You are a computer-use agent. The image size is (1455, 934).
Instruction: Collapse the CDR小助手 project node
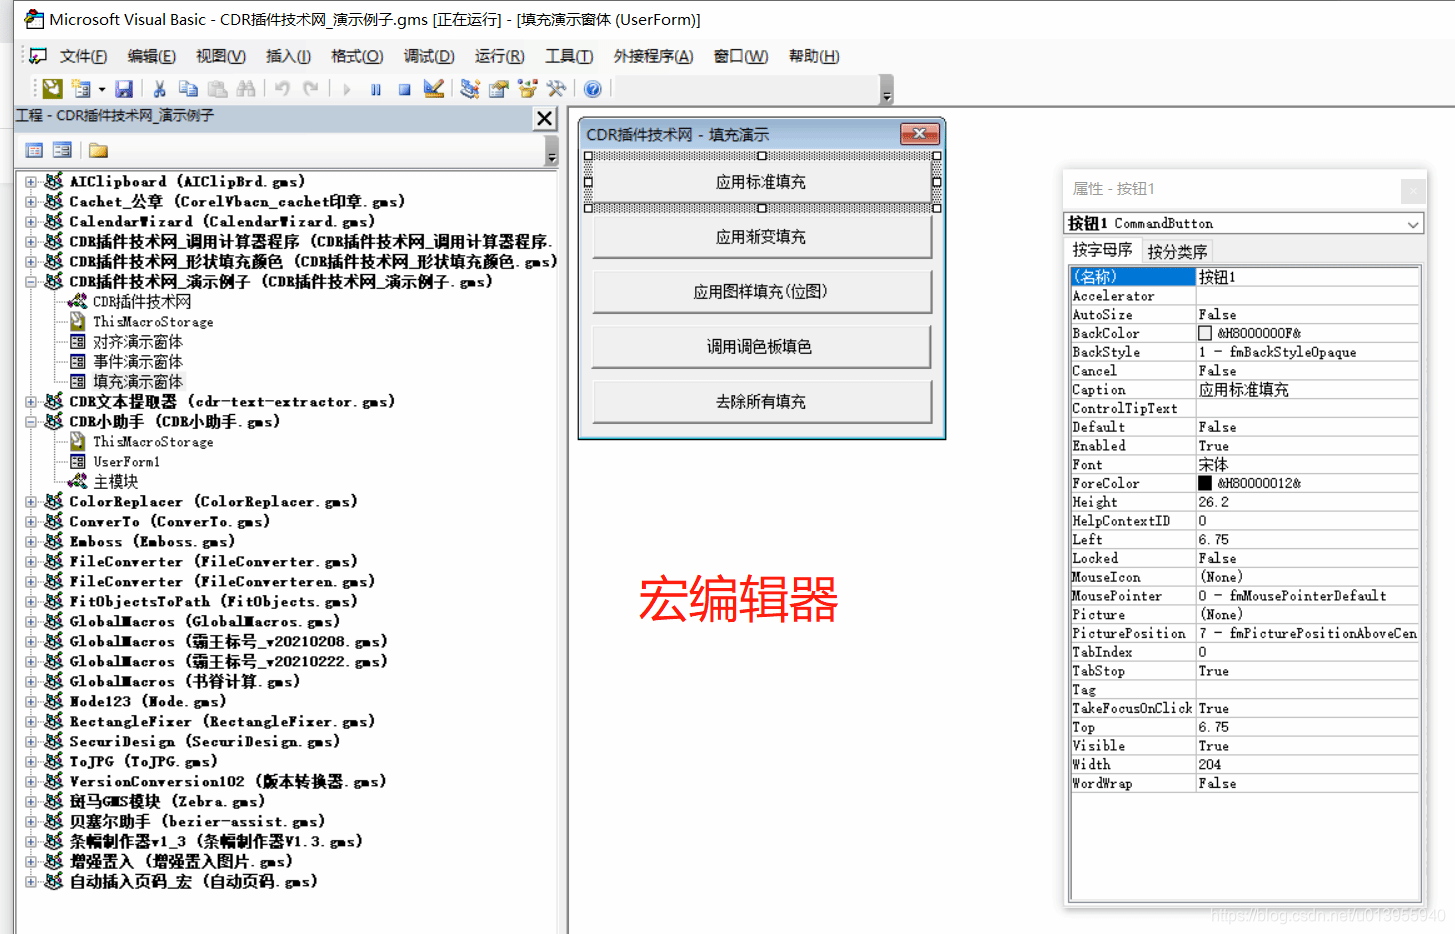(33, 421)
